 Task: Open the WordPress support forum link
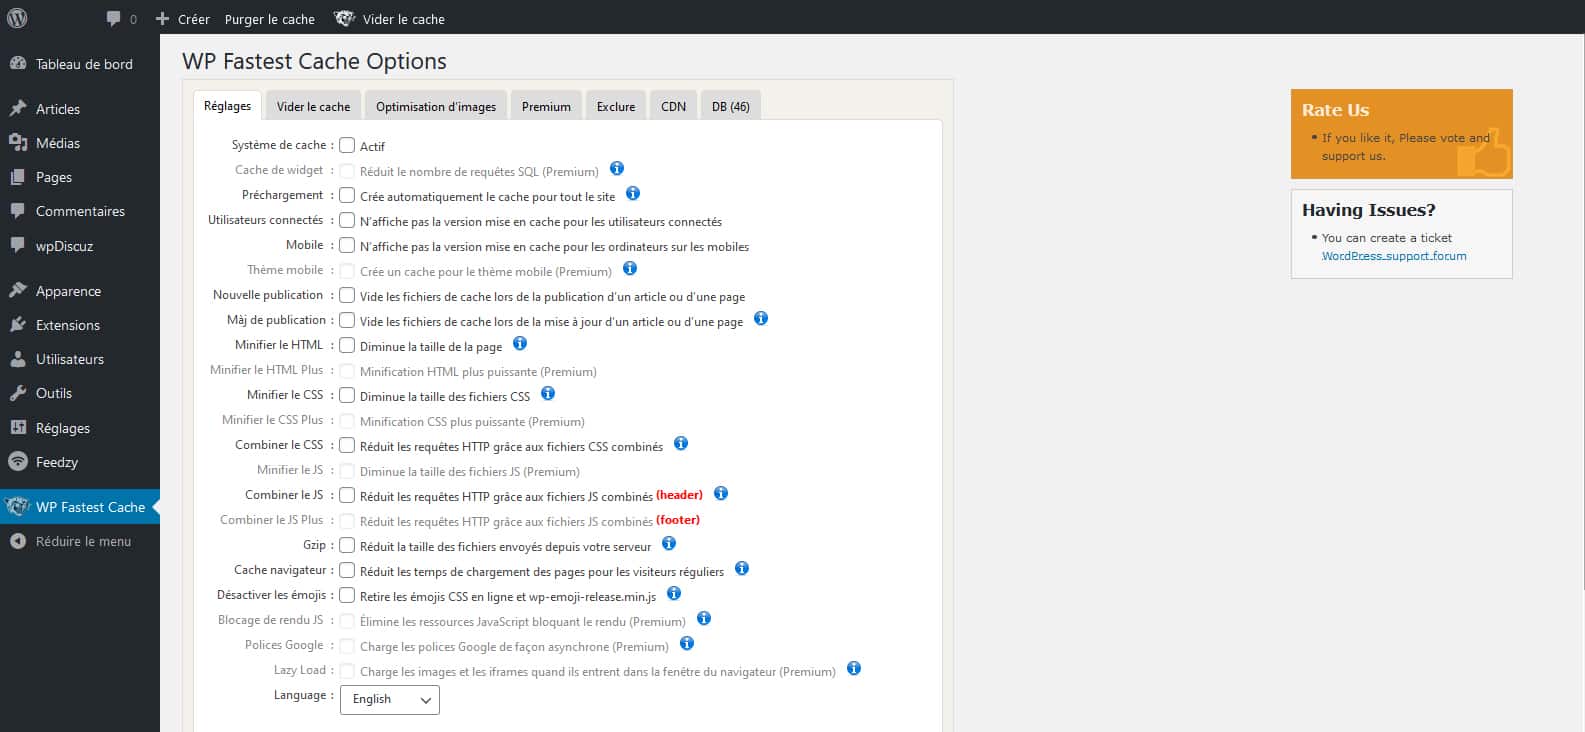pyautogui.click(x=1394, y=256)
